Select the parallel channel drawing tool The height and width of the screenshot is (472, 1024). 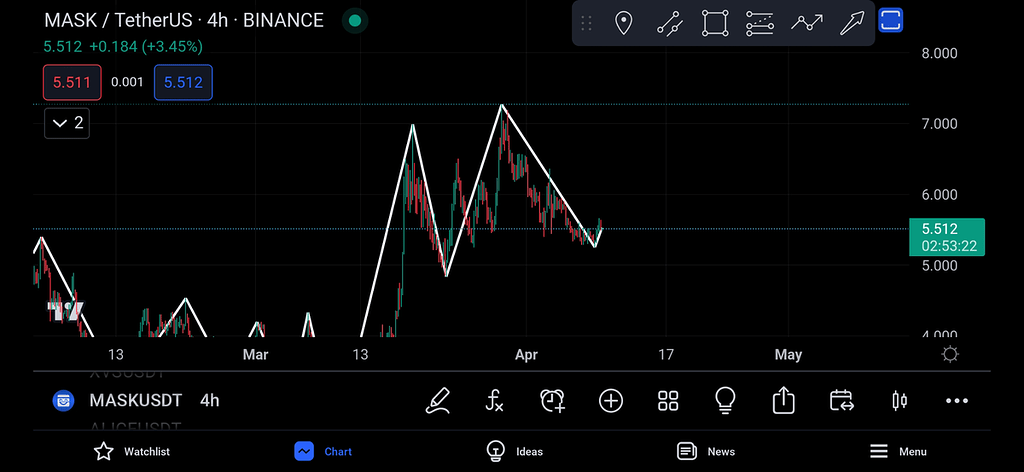click(669, 23)
